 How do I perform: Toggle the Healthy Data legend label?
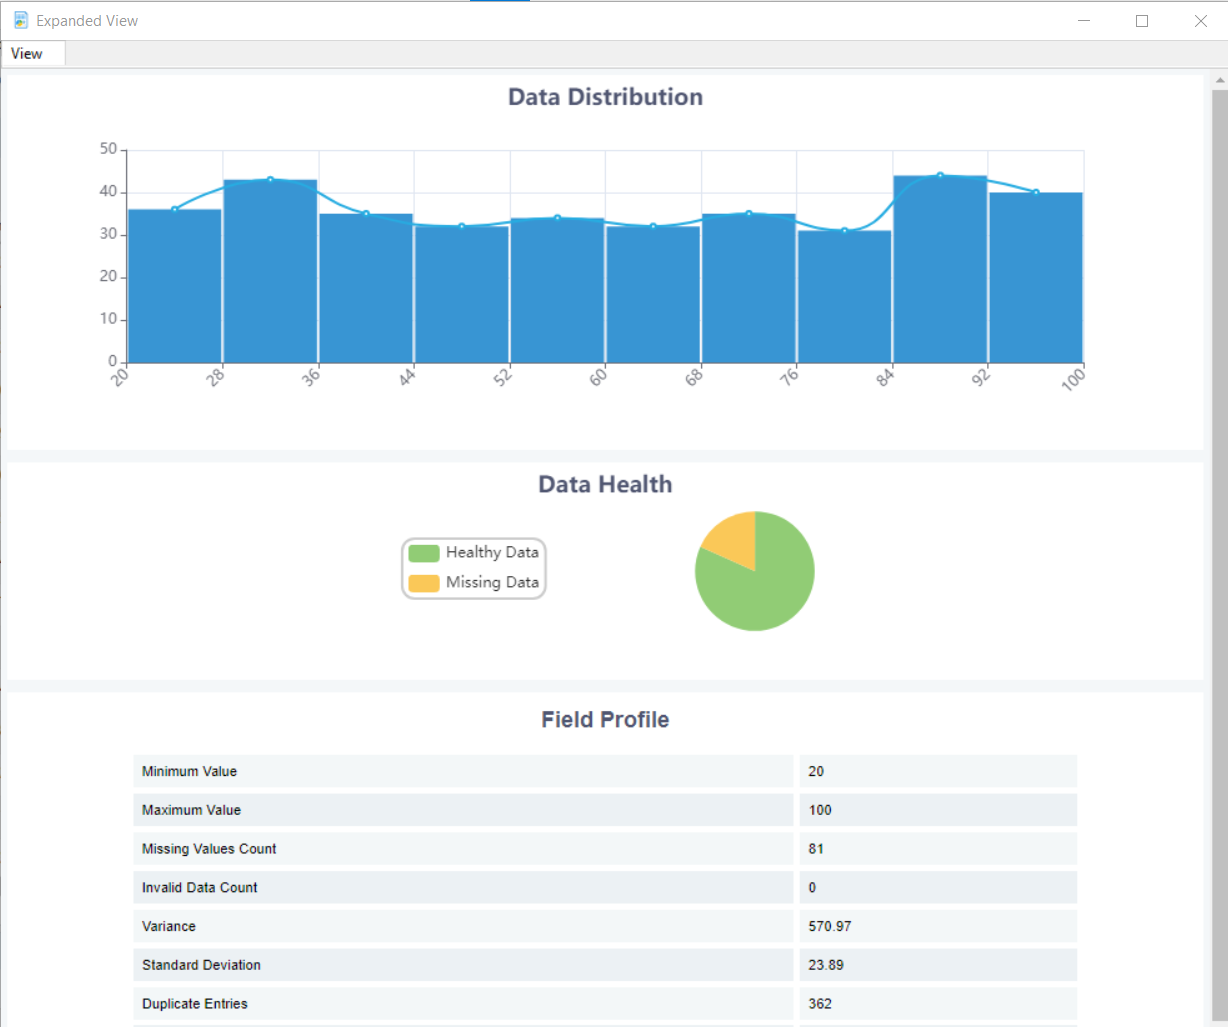[x=492, y=552]
